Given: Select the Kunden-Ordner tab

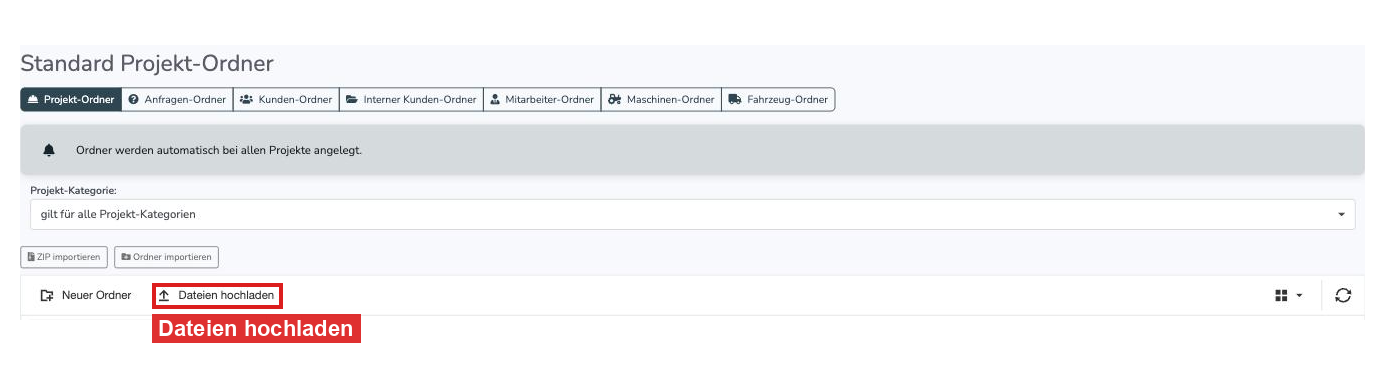Looking at the screenshot, I should pyautogui.click(x=286, y=99).
